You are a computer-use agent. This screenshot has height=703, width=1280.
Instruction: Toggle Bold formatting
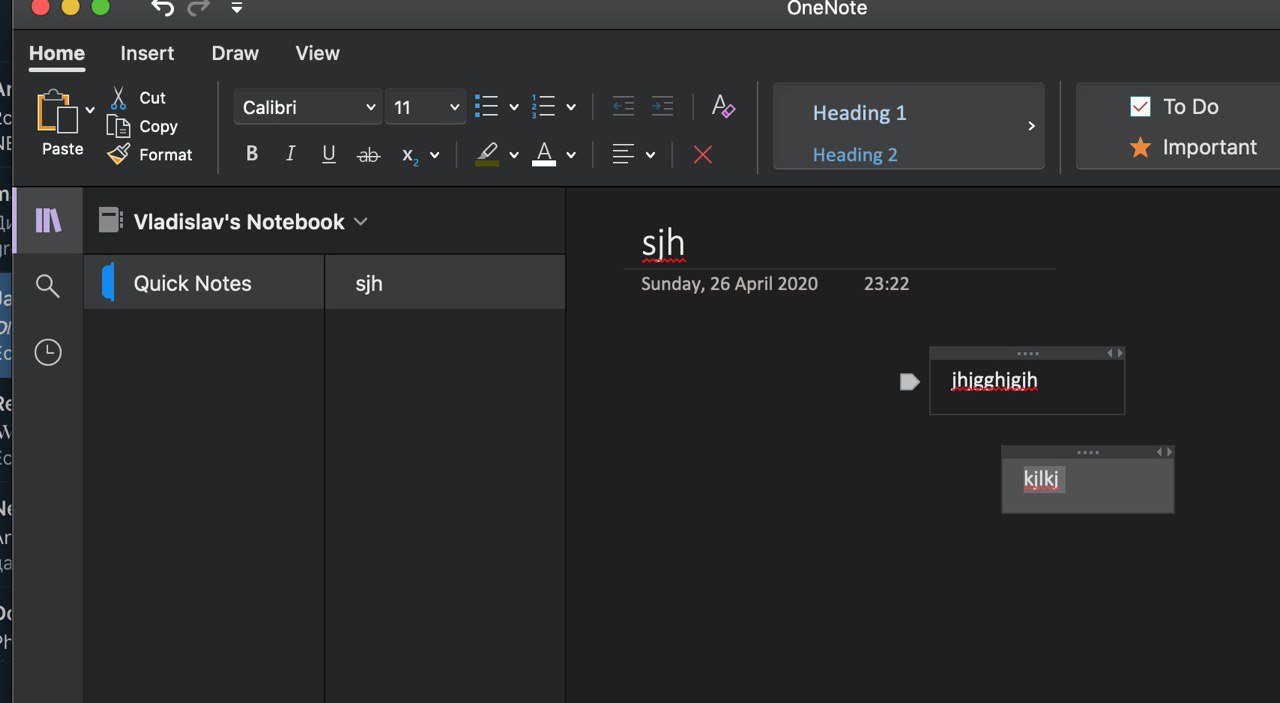click(x=252, y=154)
